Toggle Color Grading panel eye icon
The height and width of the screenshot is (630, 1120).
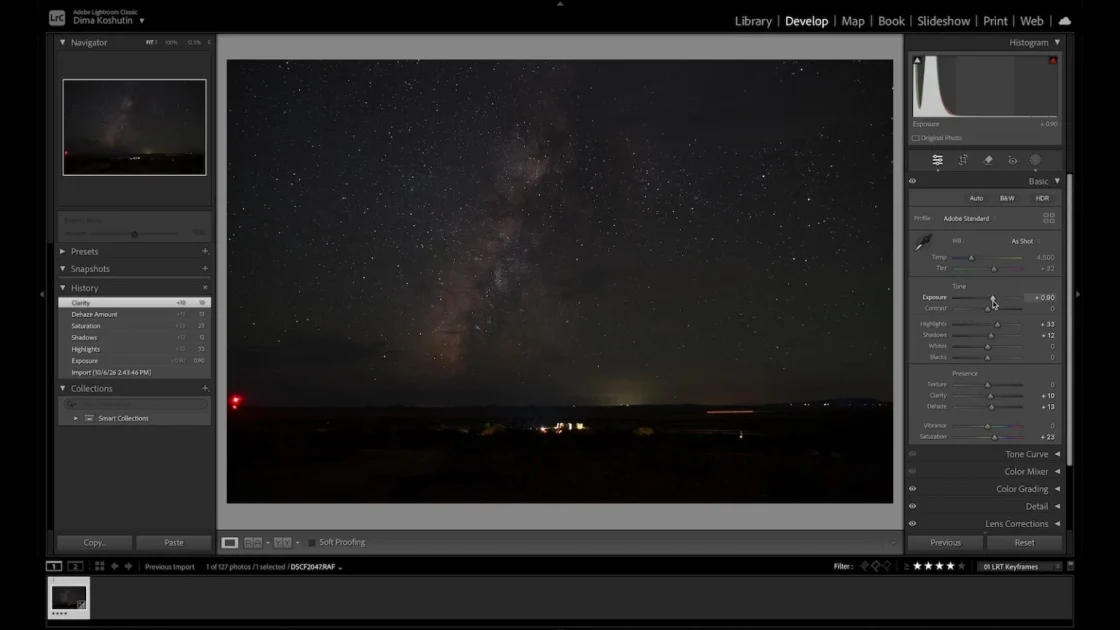[x=912, y=489]
